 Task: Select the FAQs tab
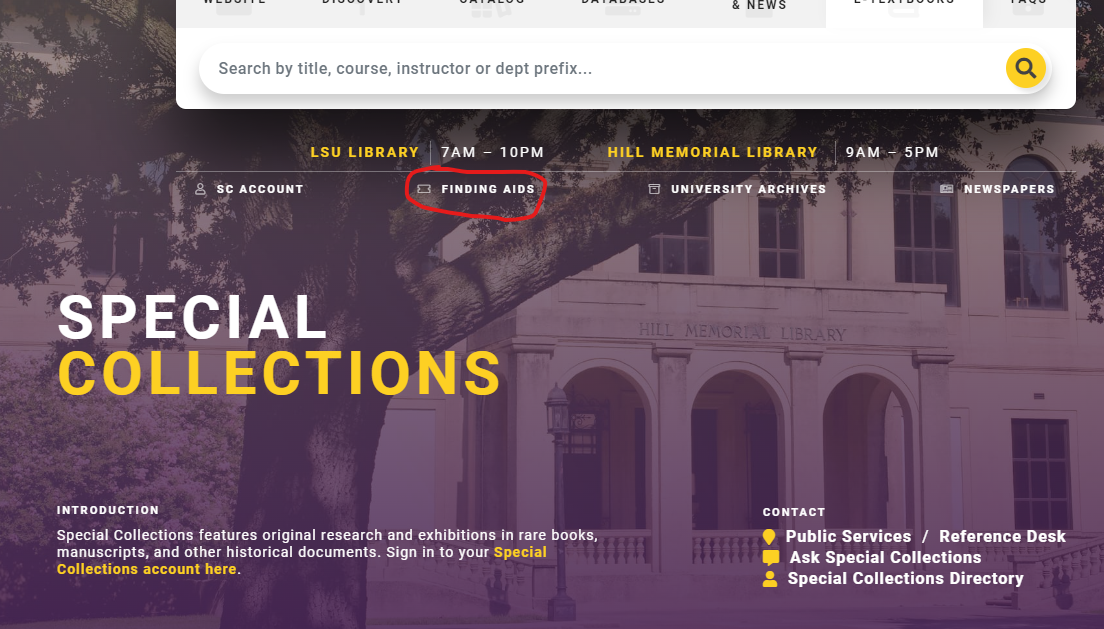click(1028, 6)
